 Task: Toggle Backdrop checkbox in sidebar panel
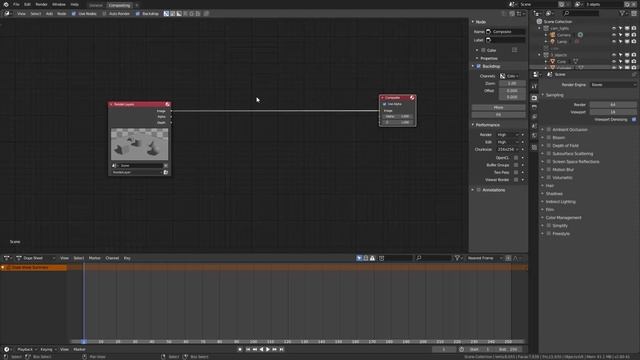[x=478, y=66]
